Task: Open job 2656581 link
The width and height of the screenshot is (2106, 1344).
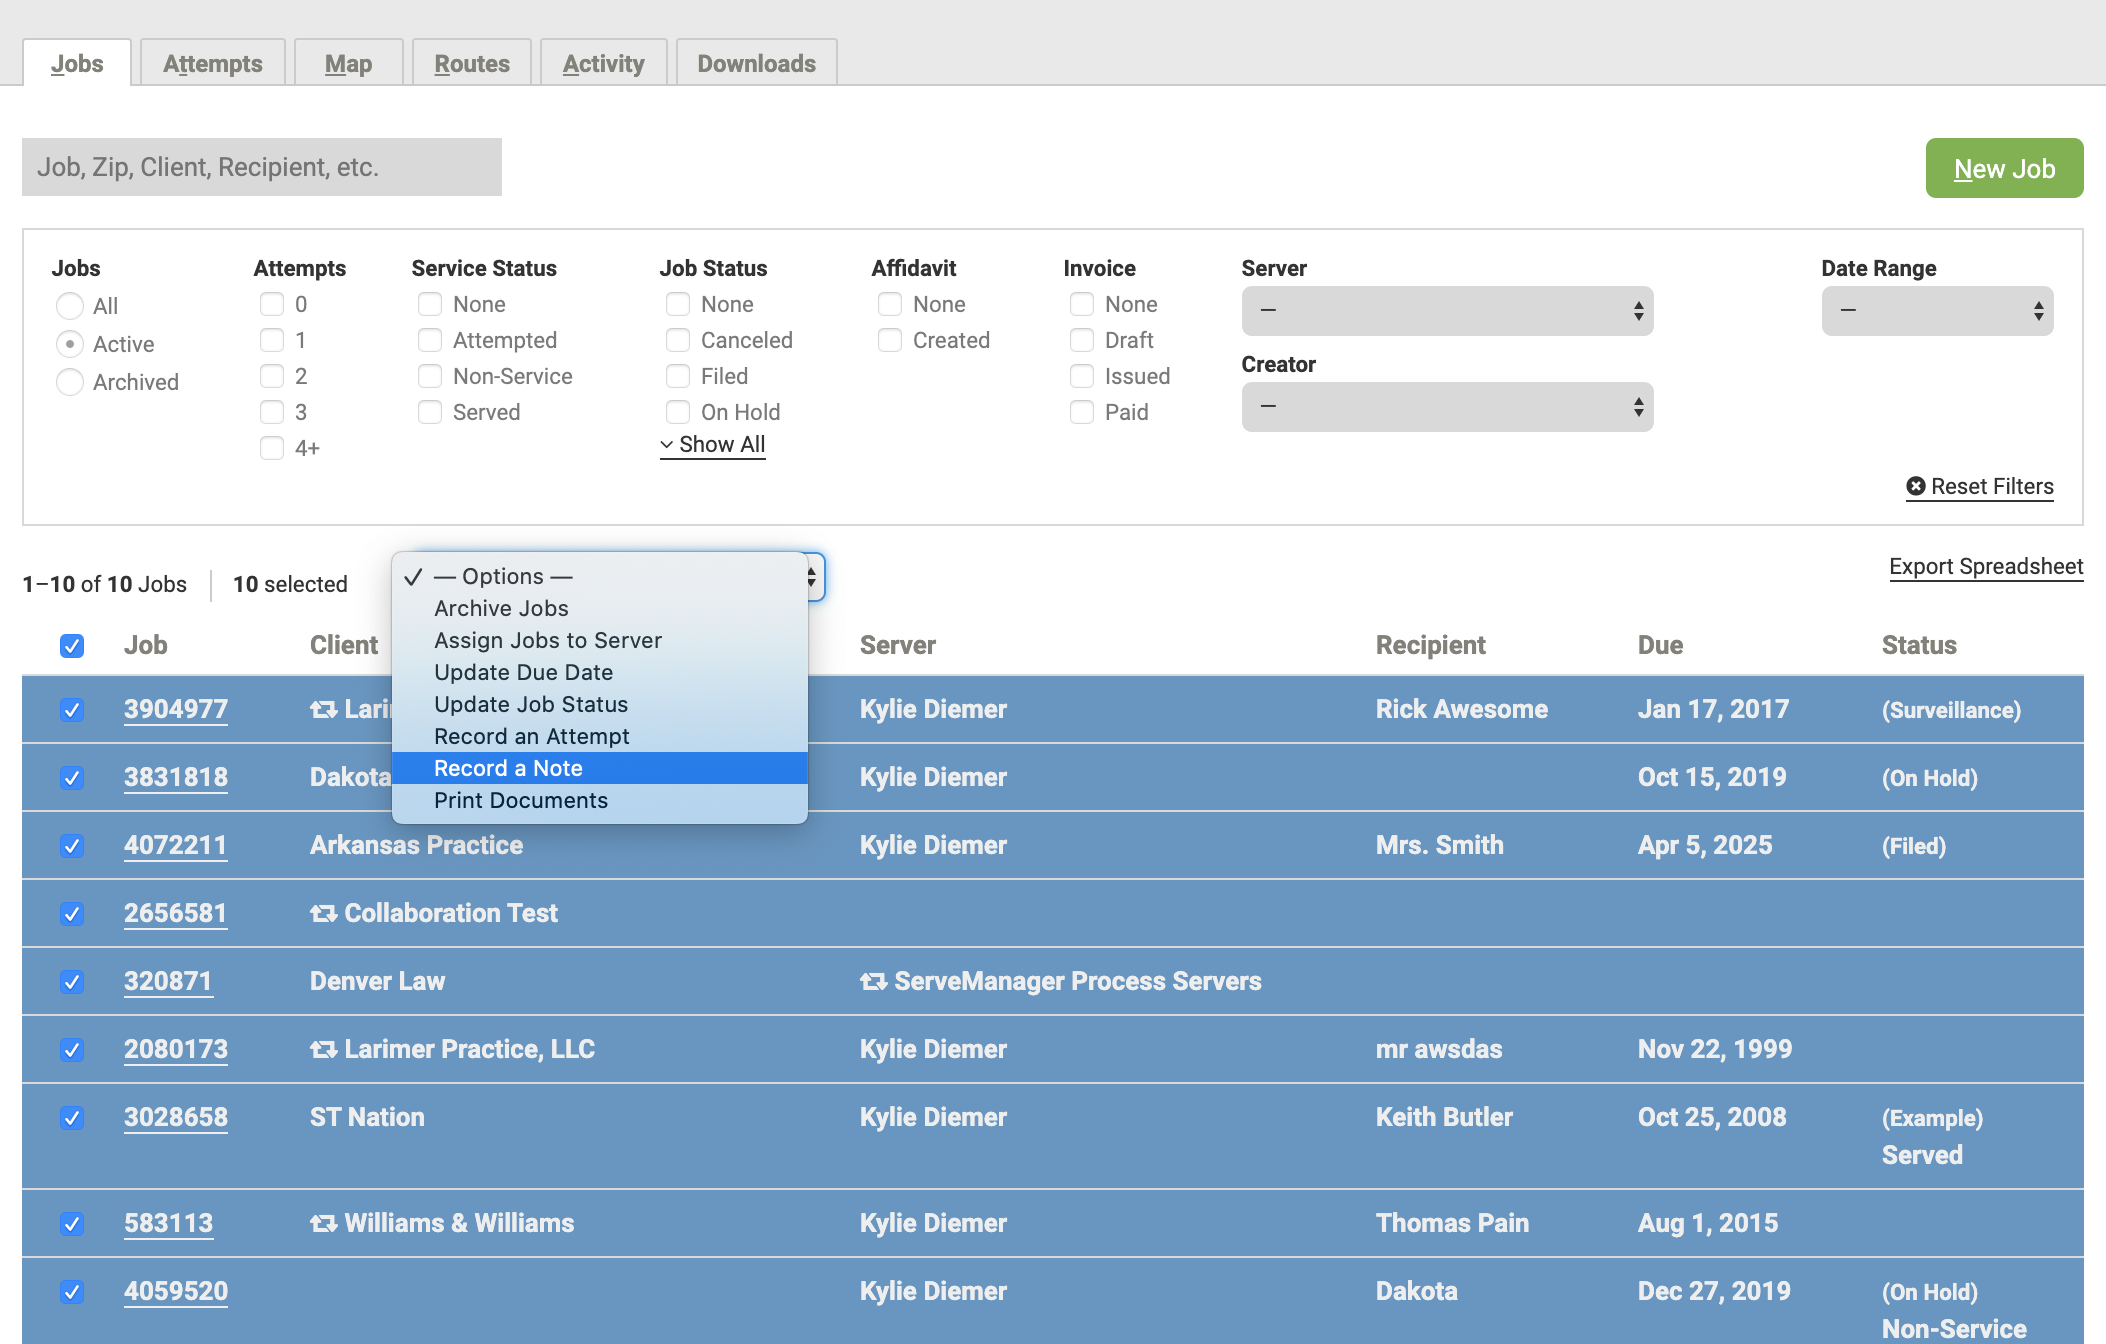Action: coord(176,913)
